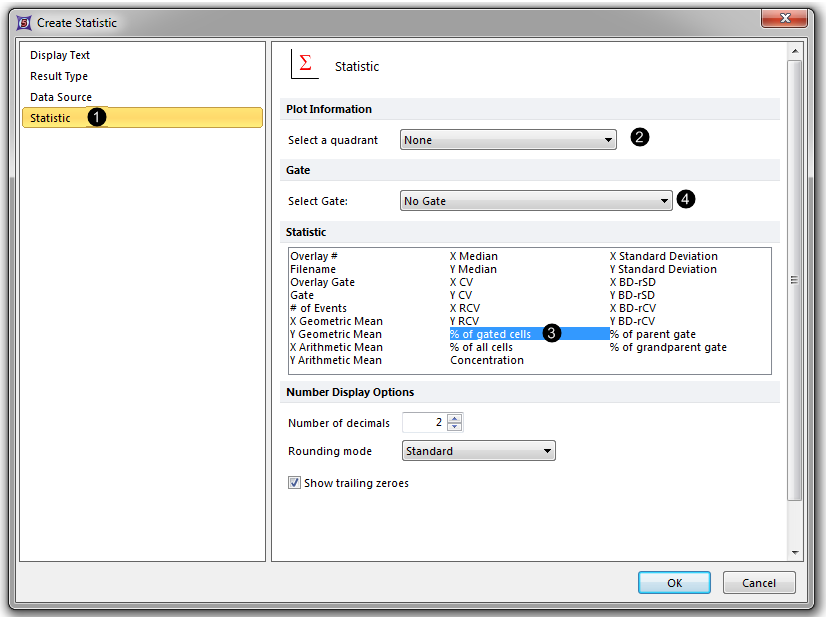Decrease the number of decimals
Image resolution: width=827 pixels, height=618 pixels.
tap(455, 427)
